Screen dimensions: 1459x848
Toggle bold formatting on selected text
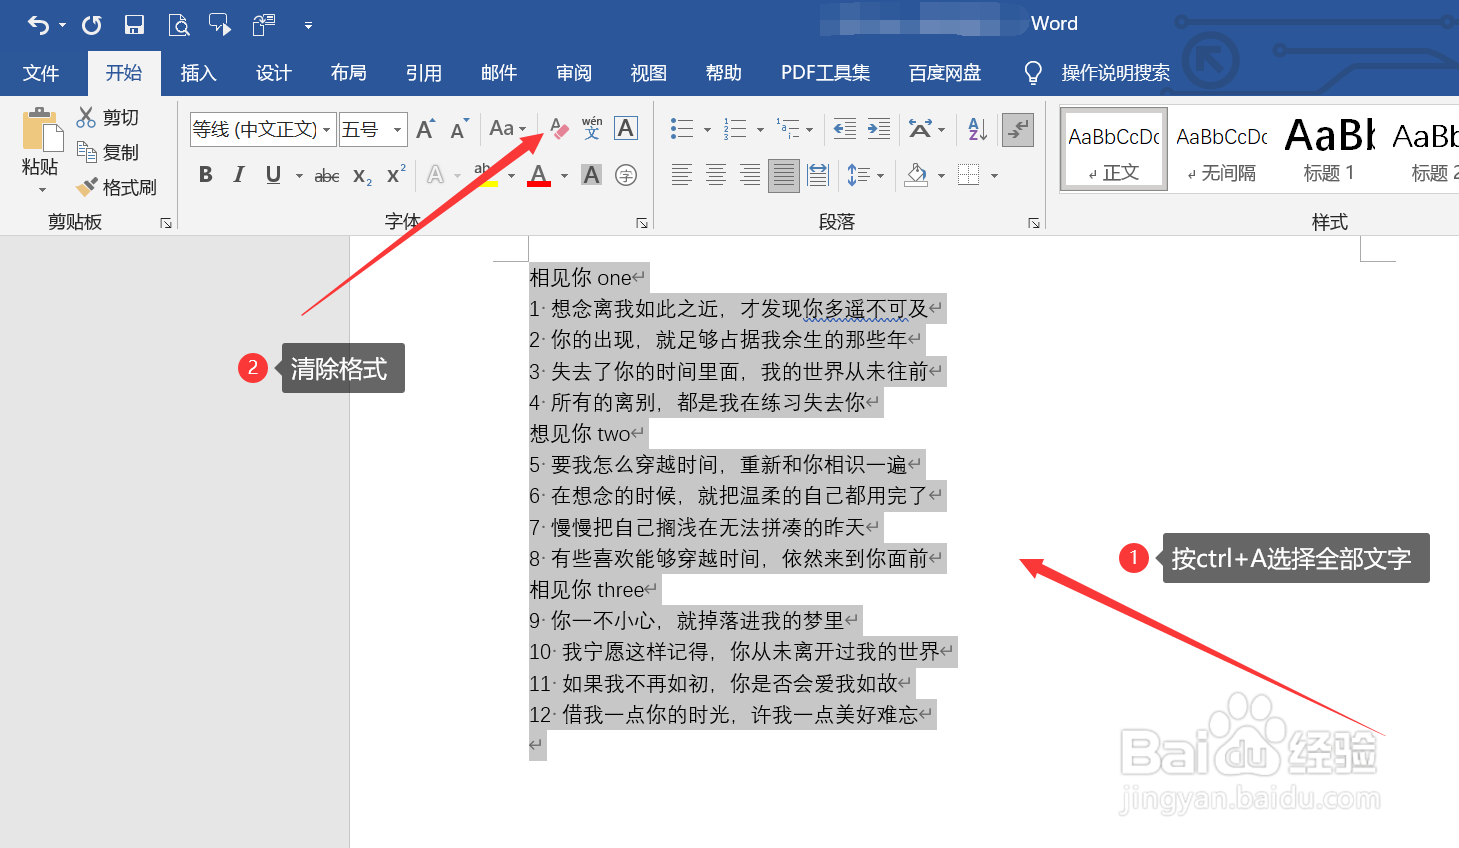(x=205, y=174)
